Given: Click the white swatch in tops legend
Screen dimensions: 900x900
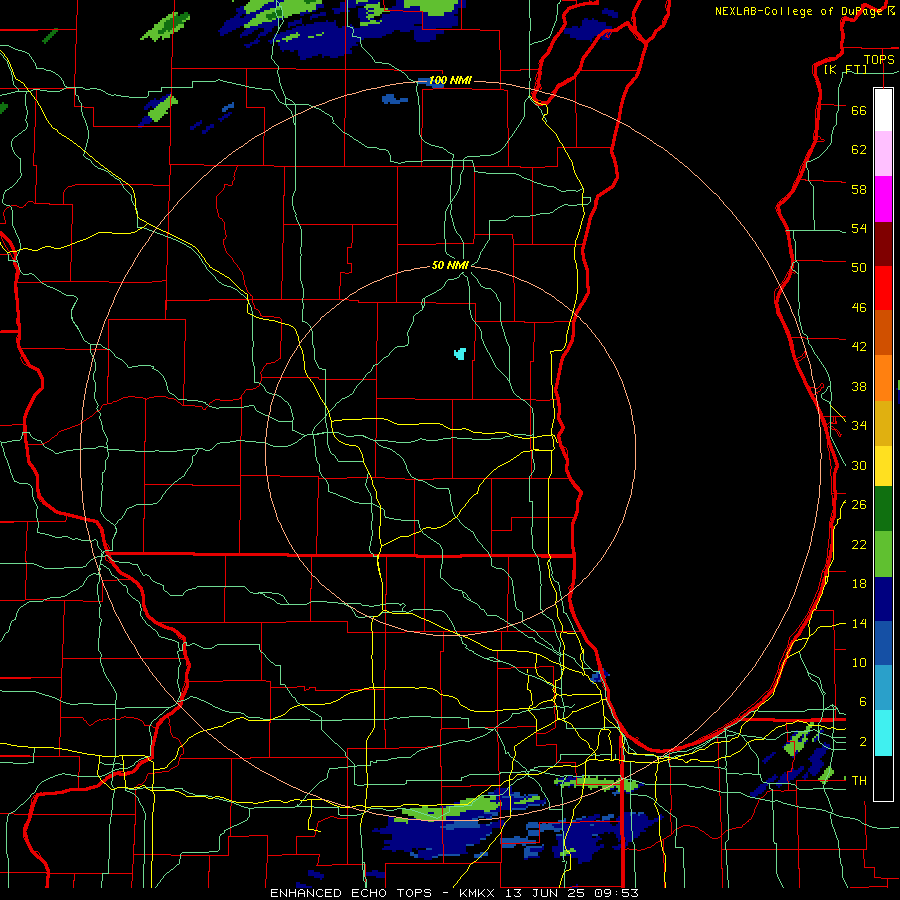Looking at the screenshot, I should (x=883, y=110).
